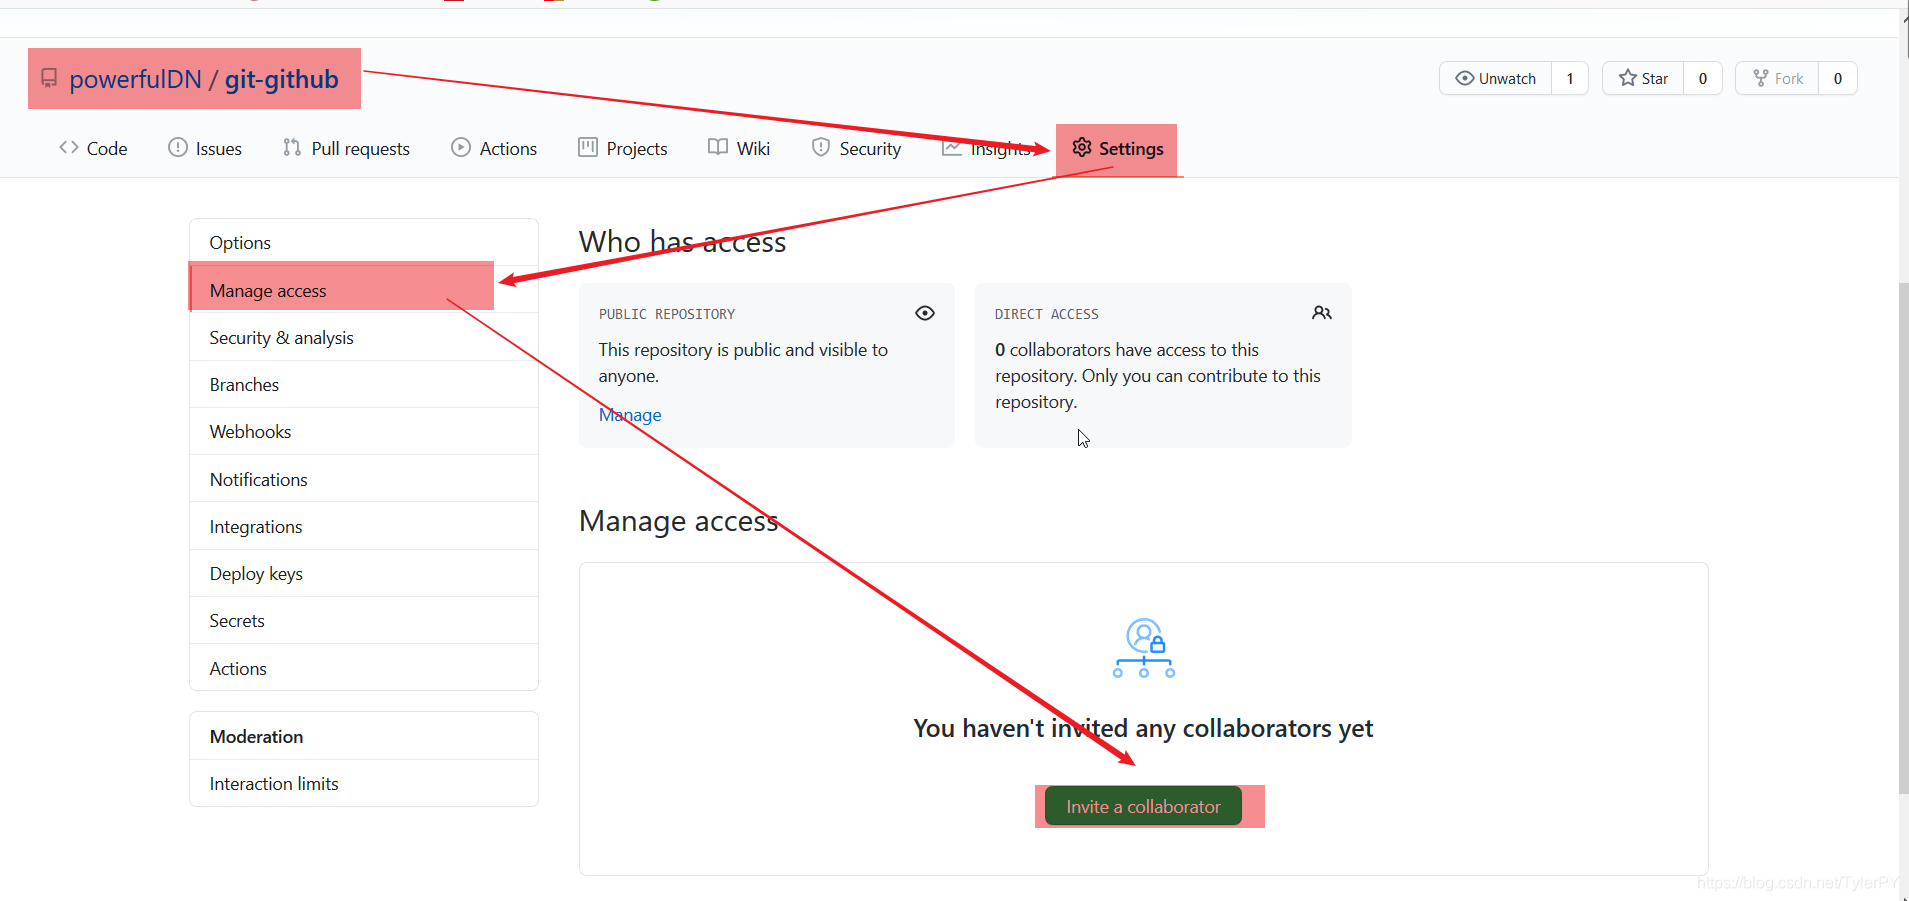Open the Settings tab
This screenshot has height=901, width=1909.
pyautogui.click(x=1117, y=148)
